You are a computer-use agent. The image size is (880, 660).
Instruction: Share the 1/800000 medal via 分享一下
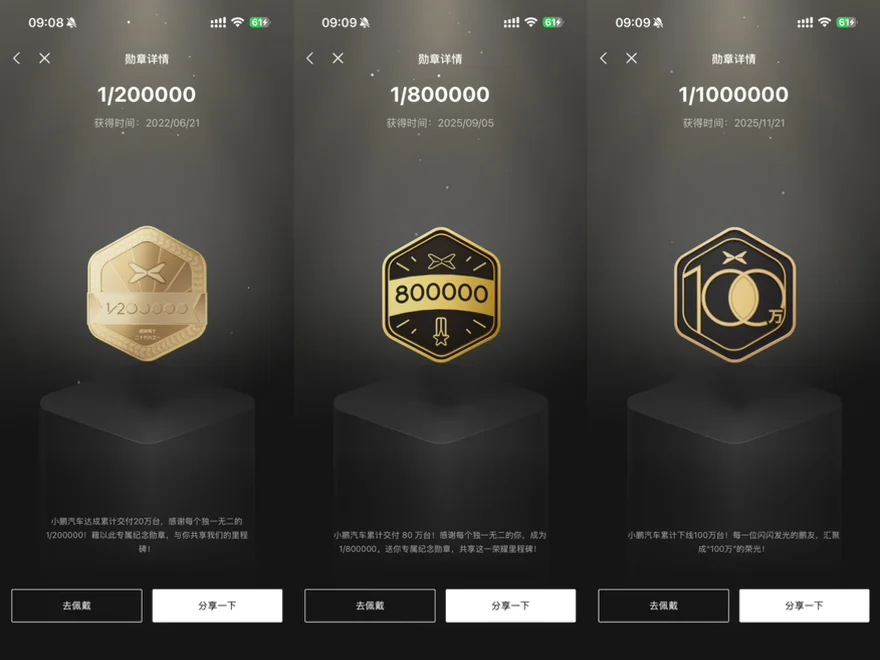click(x=511, y=606)
